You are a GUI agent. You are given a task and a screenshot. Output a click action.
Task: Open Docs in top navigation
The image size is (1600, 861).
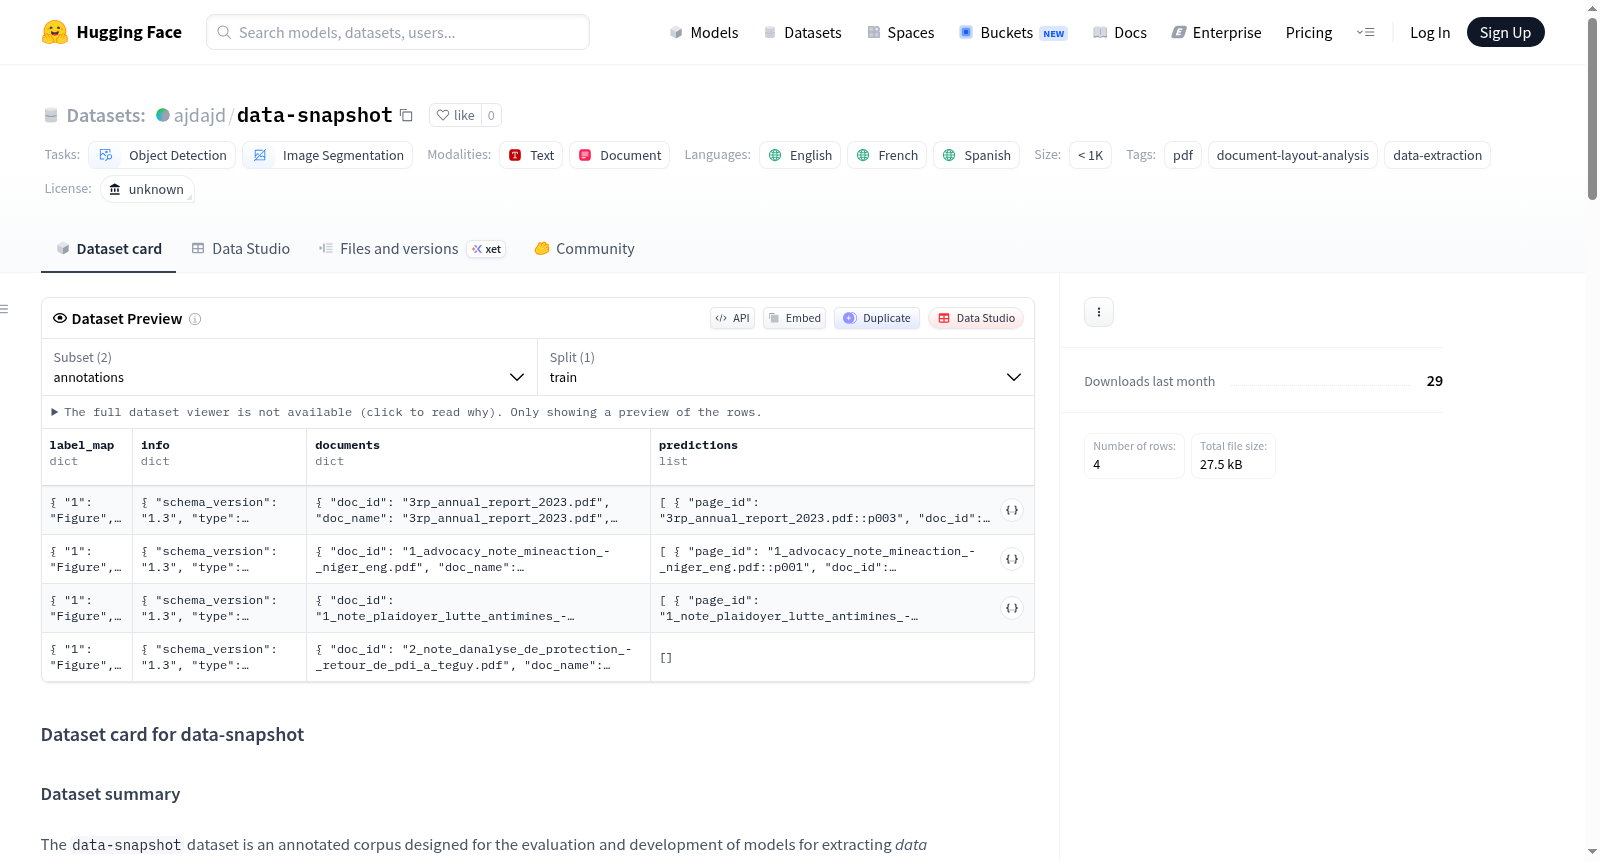point(1120,32)
